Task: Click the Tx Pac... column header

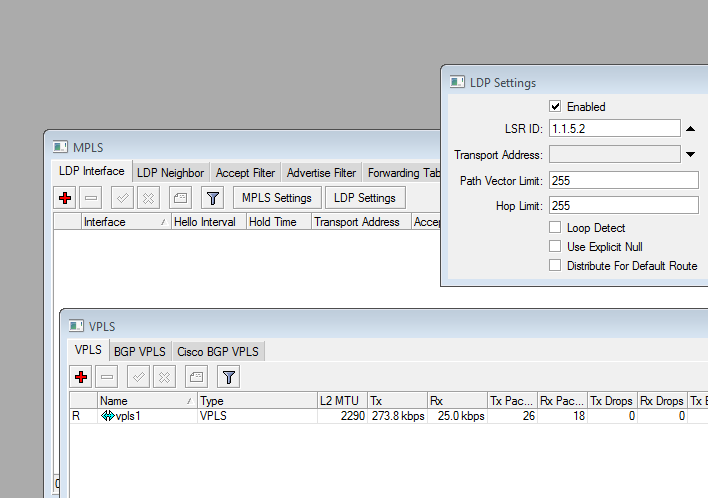Action: (x=512, y=400)
